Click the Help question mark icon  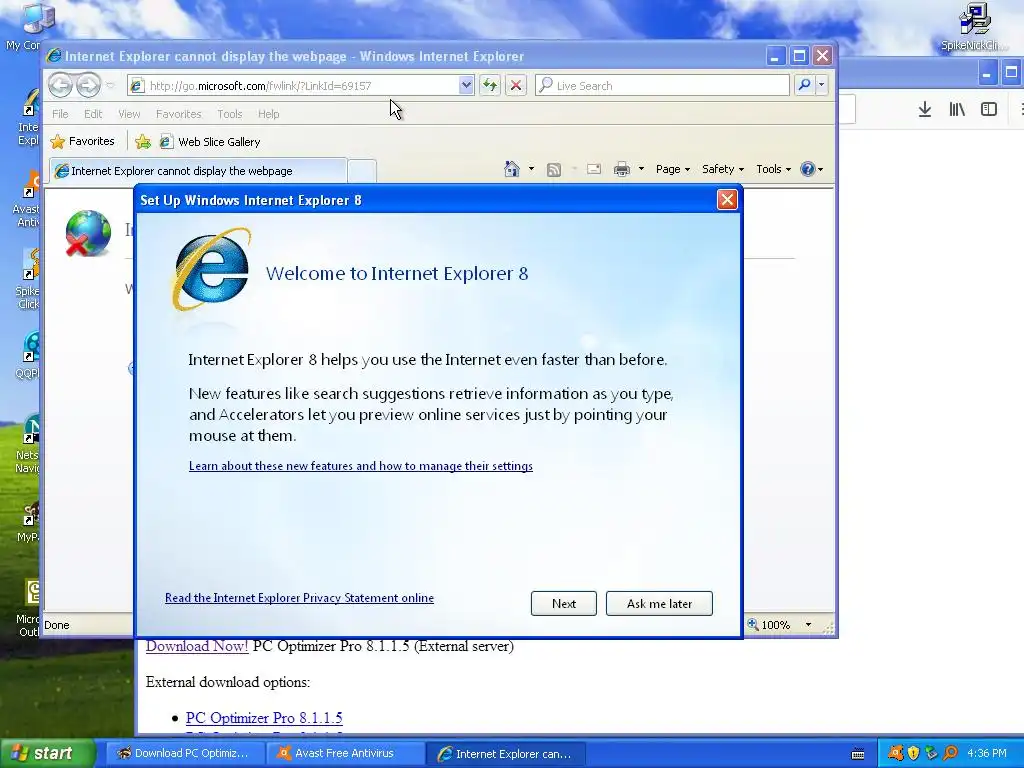point(808,169)
